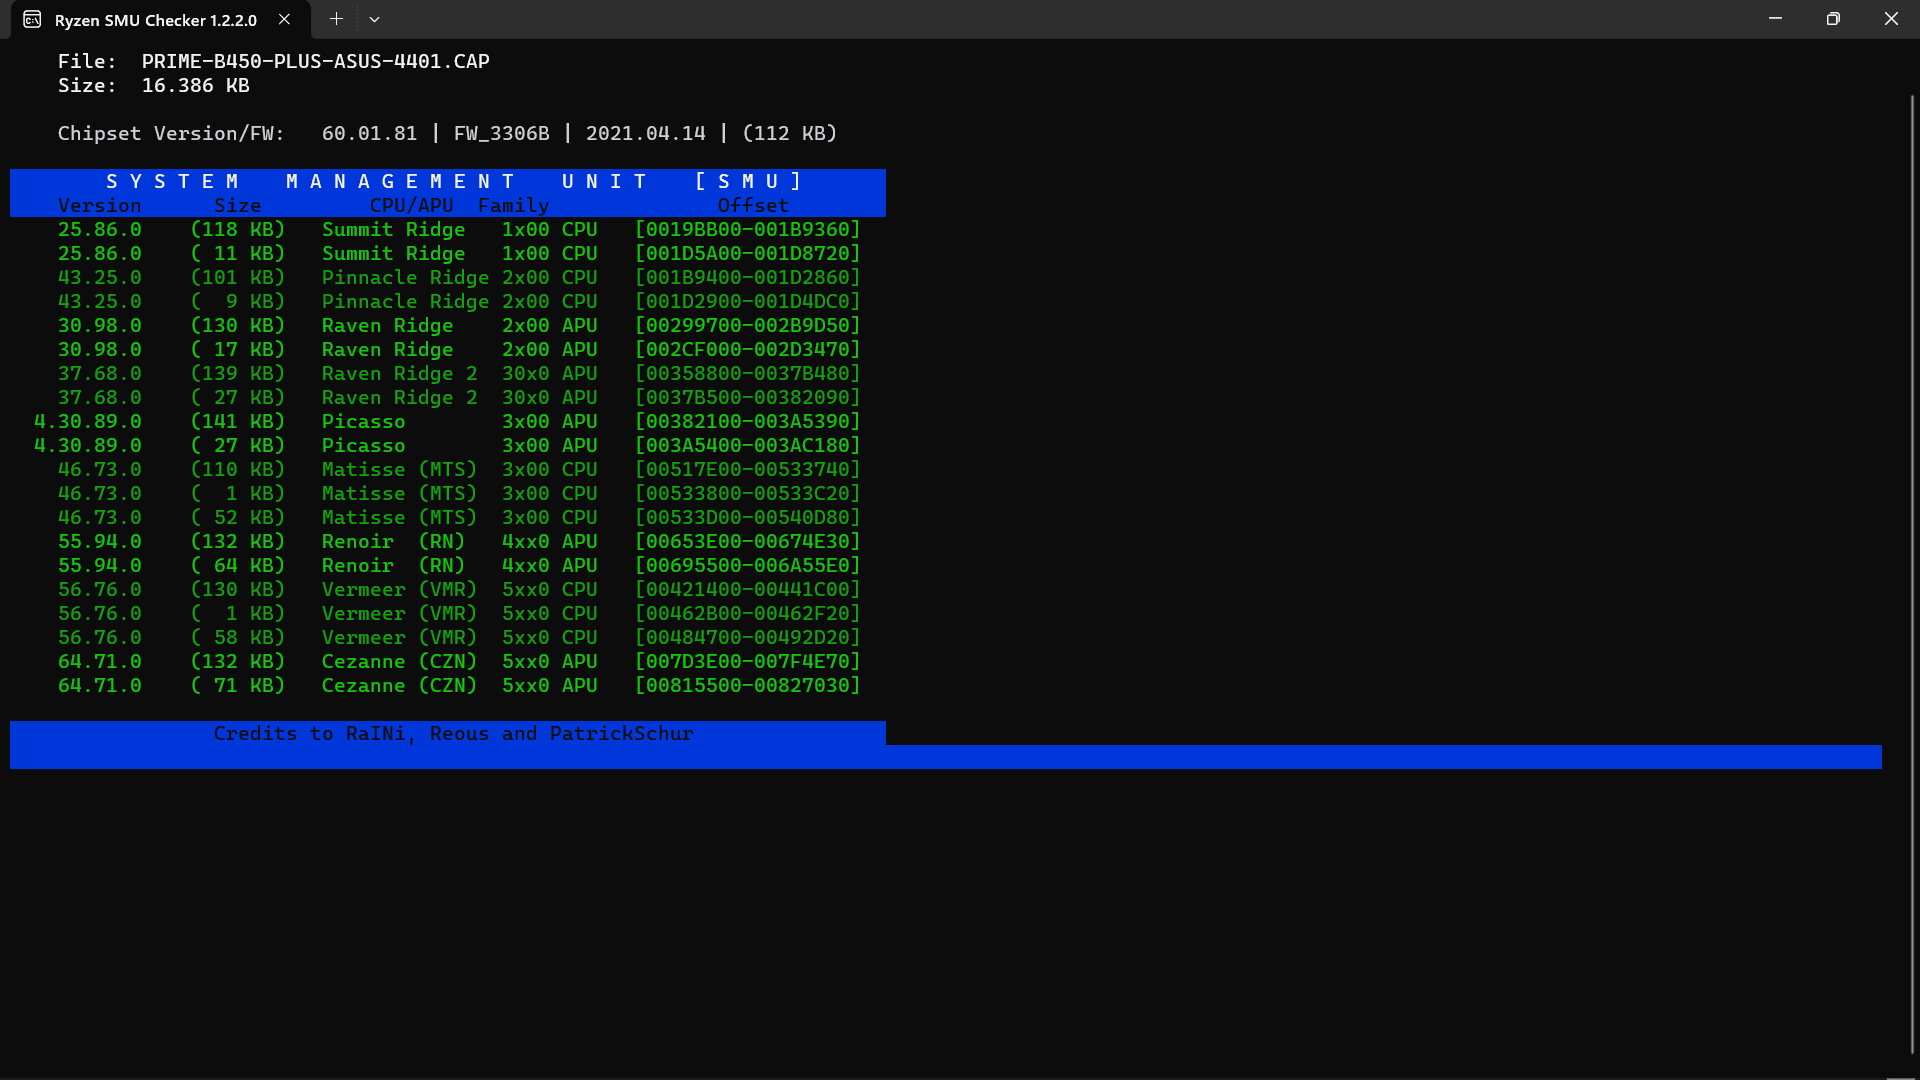Click Vermeer (VMR) in the 58 KB row
The image size is (1920, 1080).
[x=399, y=637]
